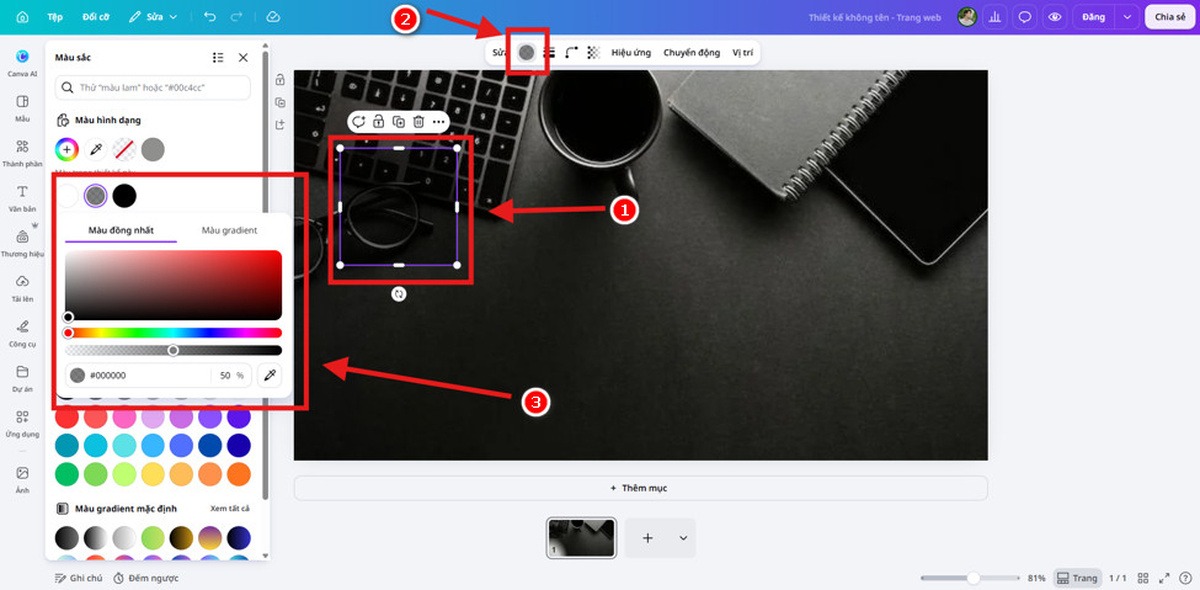The height and width of the screenshot is (590, 1200).
Task: Open the Văn bản text panel
Action: [22, 197]
